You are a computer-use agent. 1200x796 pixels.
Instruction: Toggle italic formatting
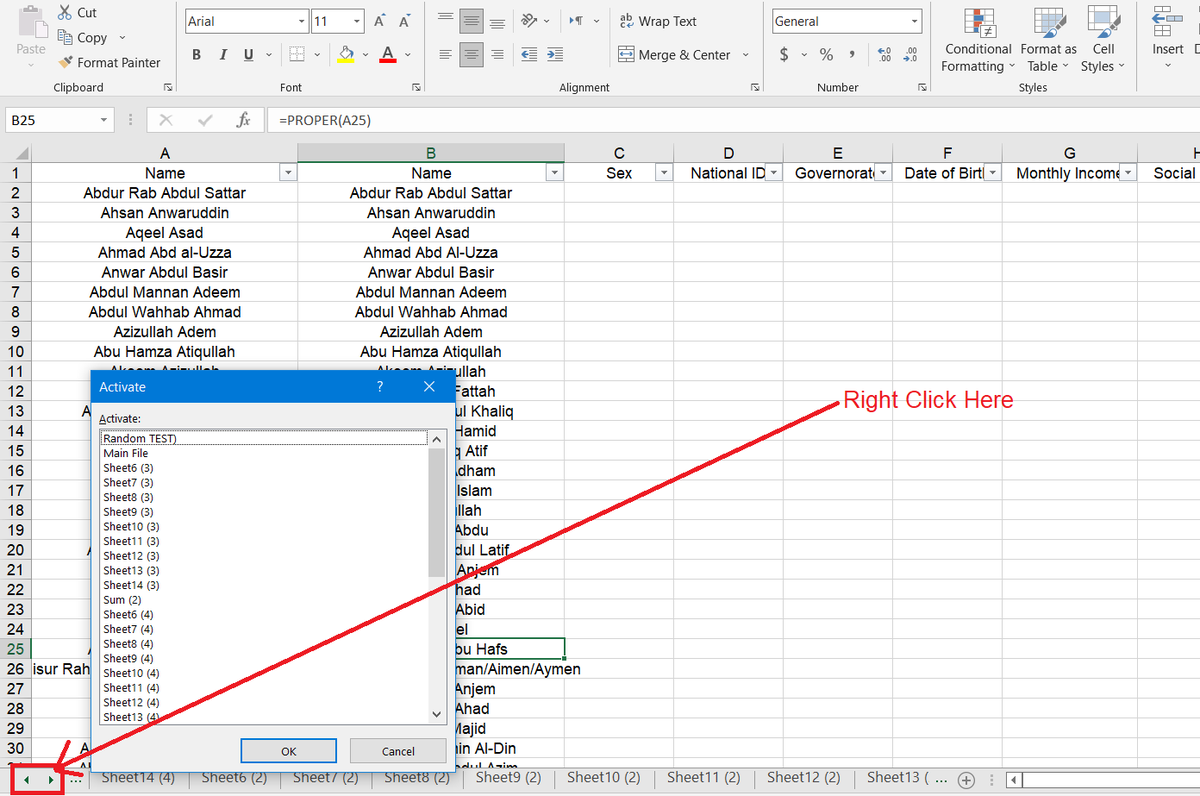[x=222, y=55]
